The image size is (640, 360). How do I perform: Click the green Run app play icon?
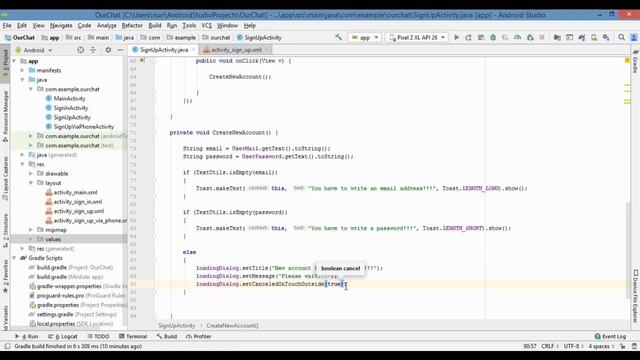coord(456,37)
